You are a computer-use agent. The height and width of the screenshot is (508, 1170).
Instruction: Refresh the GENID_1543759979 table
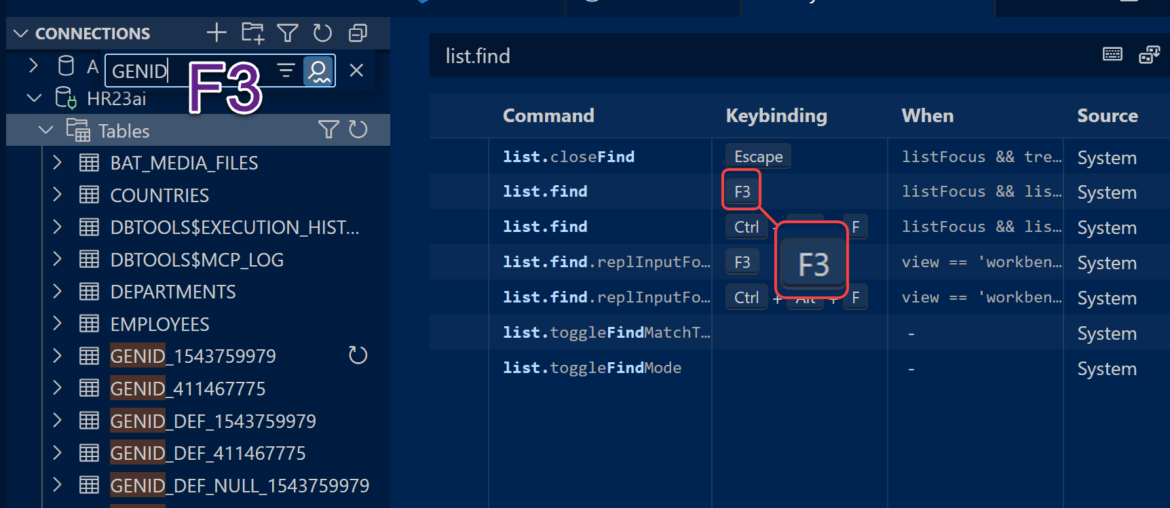357,356
